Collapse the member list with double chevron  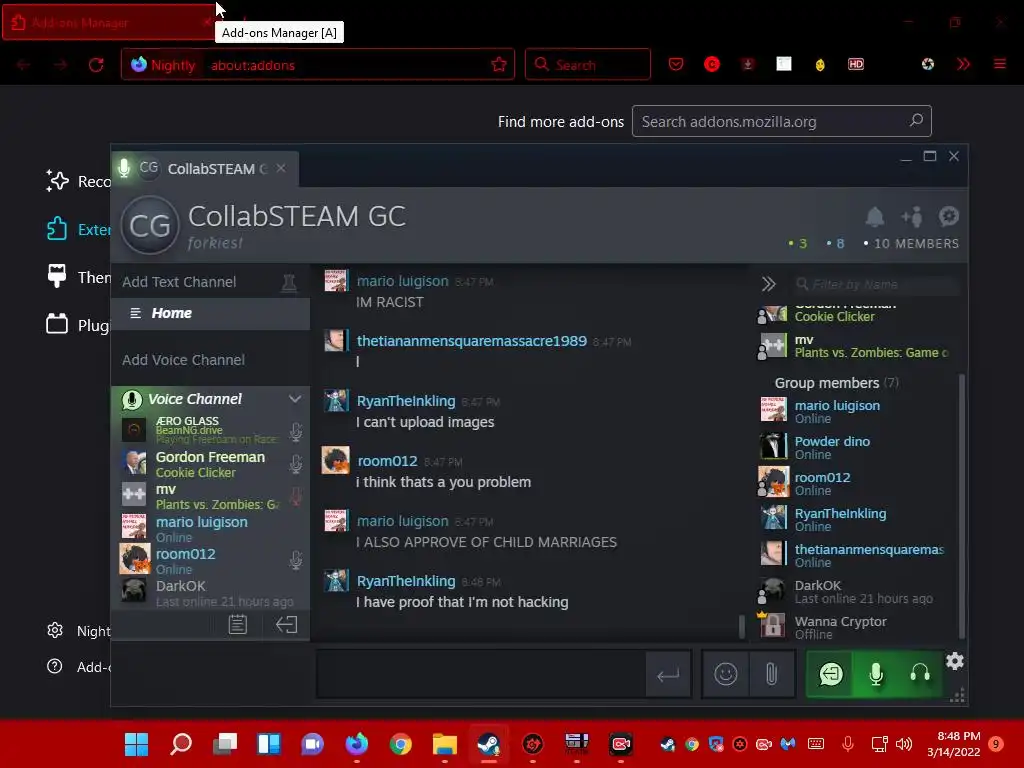(768, 284)
